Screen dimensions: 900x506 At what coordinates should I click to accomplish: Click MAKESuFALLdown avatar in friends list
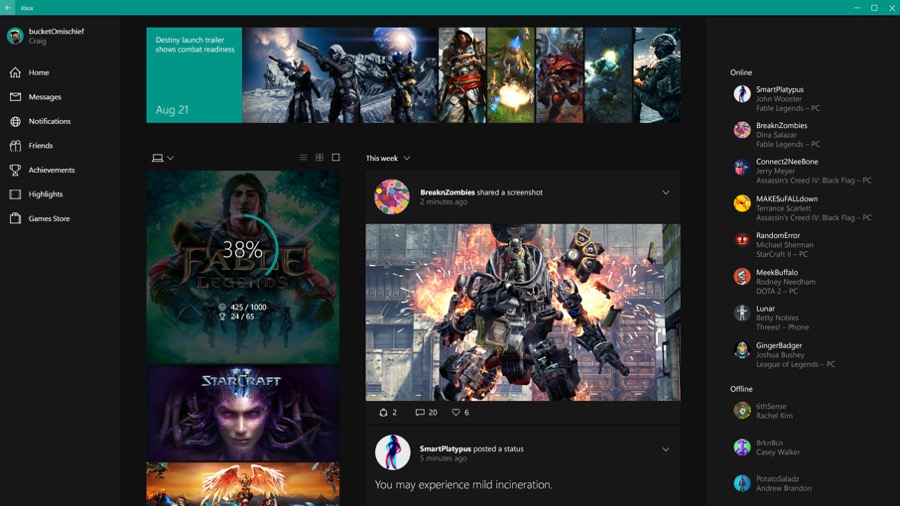742,203
